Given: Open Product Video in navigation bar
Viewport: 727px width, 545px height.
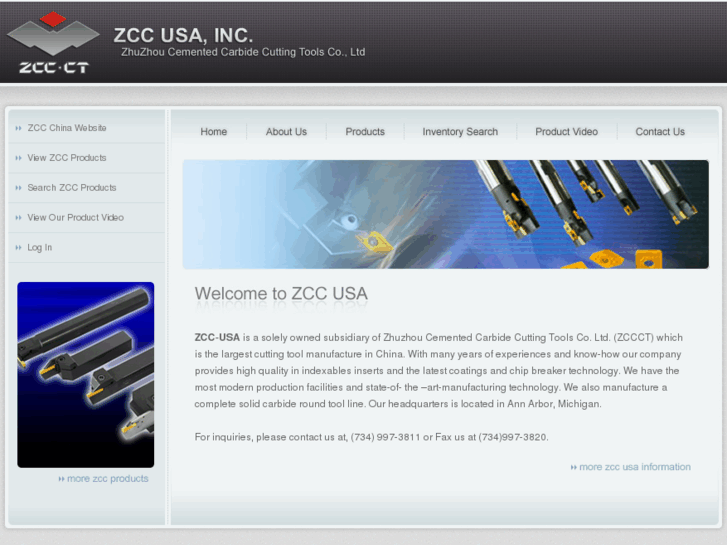Looking at the screenshot, I should 567,132.
